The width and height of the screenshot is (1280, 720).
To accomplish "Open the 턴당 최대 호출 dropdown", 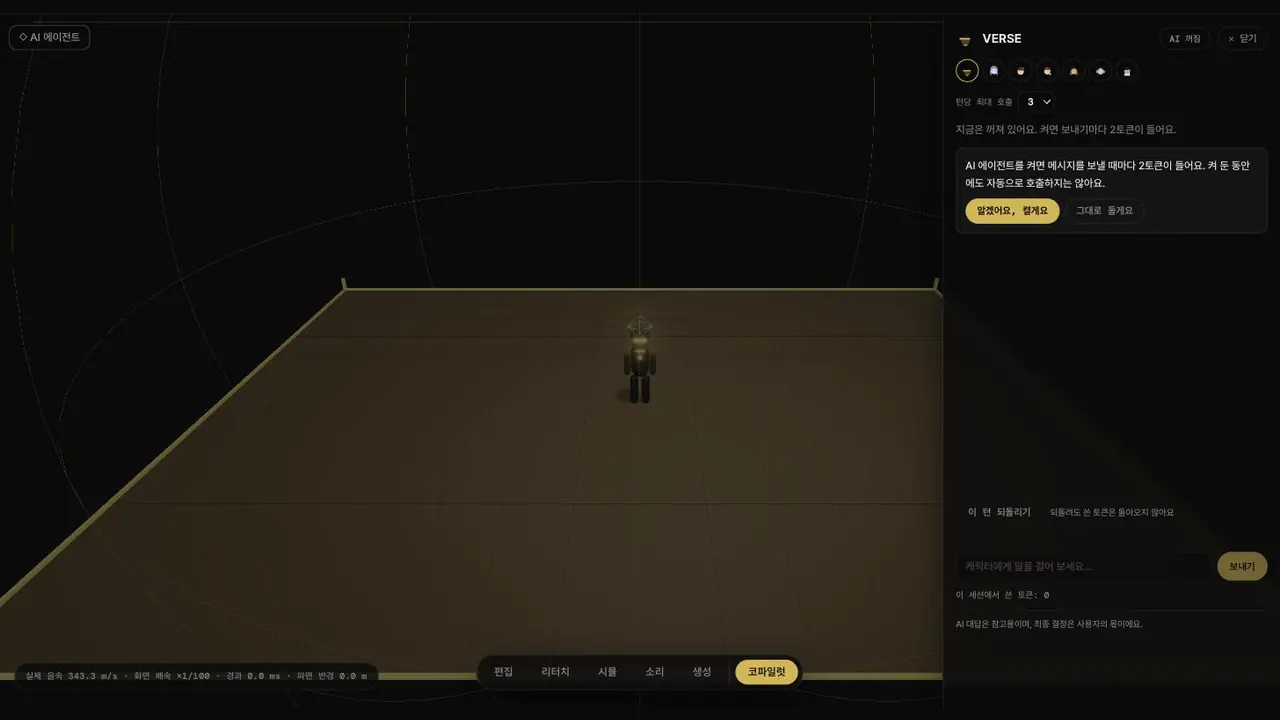I will click(x=1036, y=102).
